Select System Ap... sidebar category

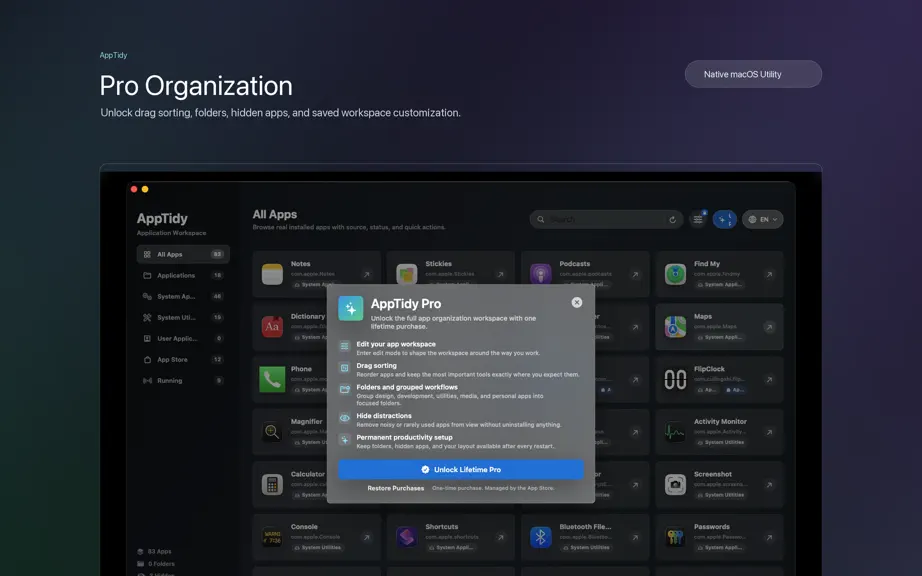183,296
